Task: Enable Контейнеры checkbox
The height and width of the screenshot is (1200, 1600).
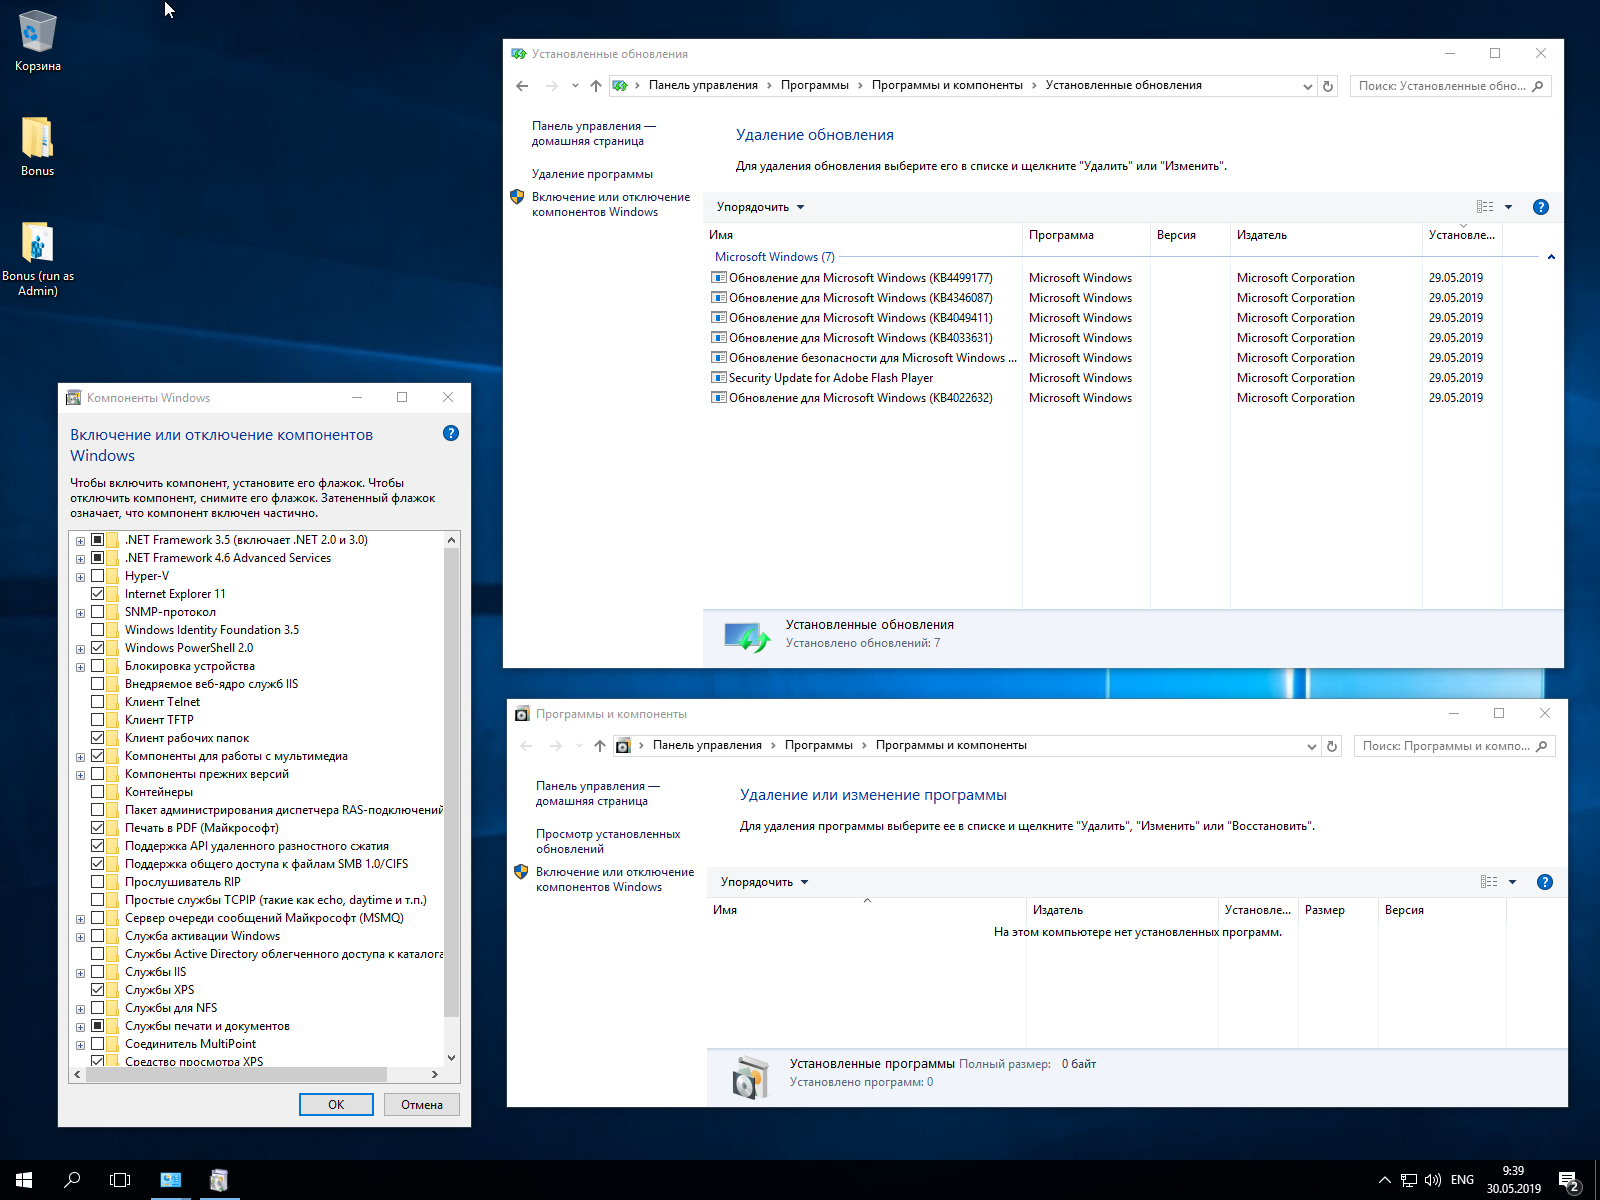Action: (x=98, y=792)
